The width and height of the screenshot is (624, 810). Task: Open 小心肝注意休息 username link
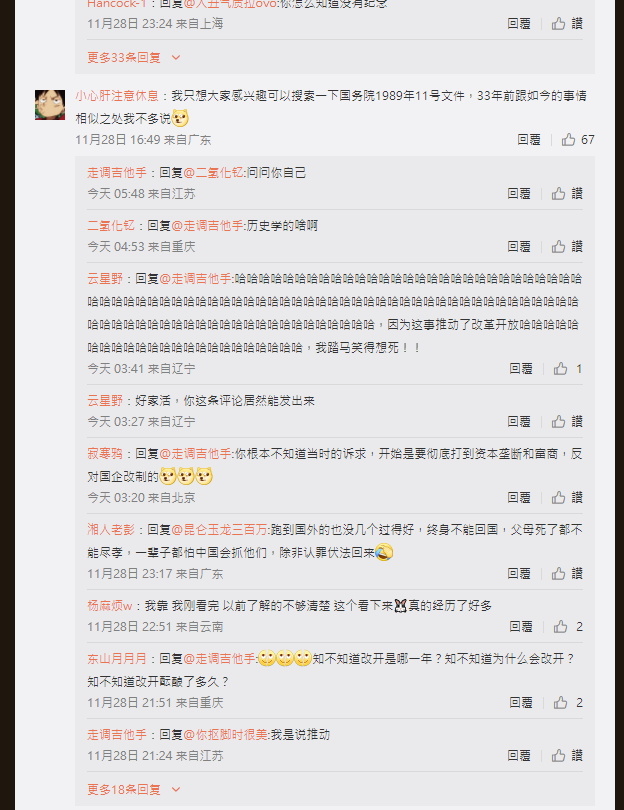(117, 96)
